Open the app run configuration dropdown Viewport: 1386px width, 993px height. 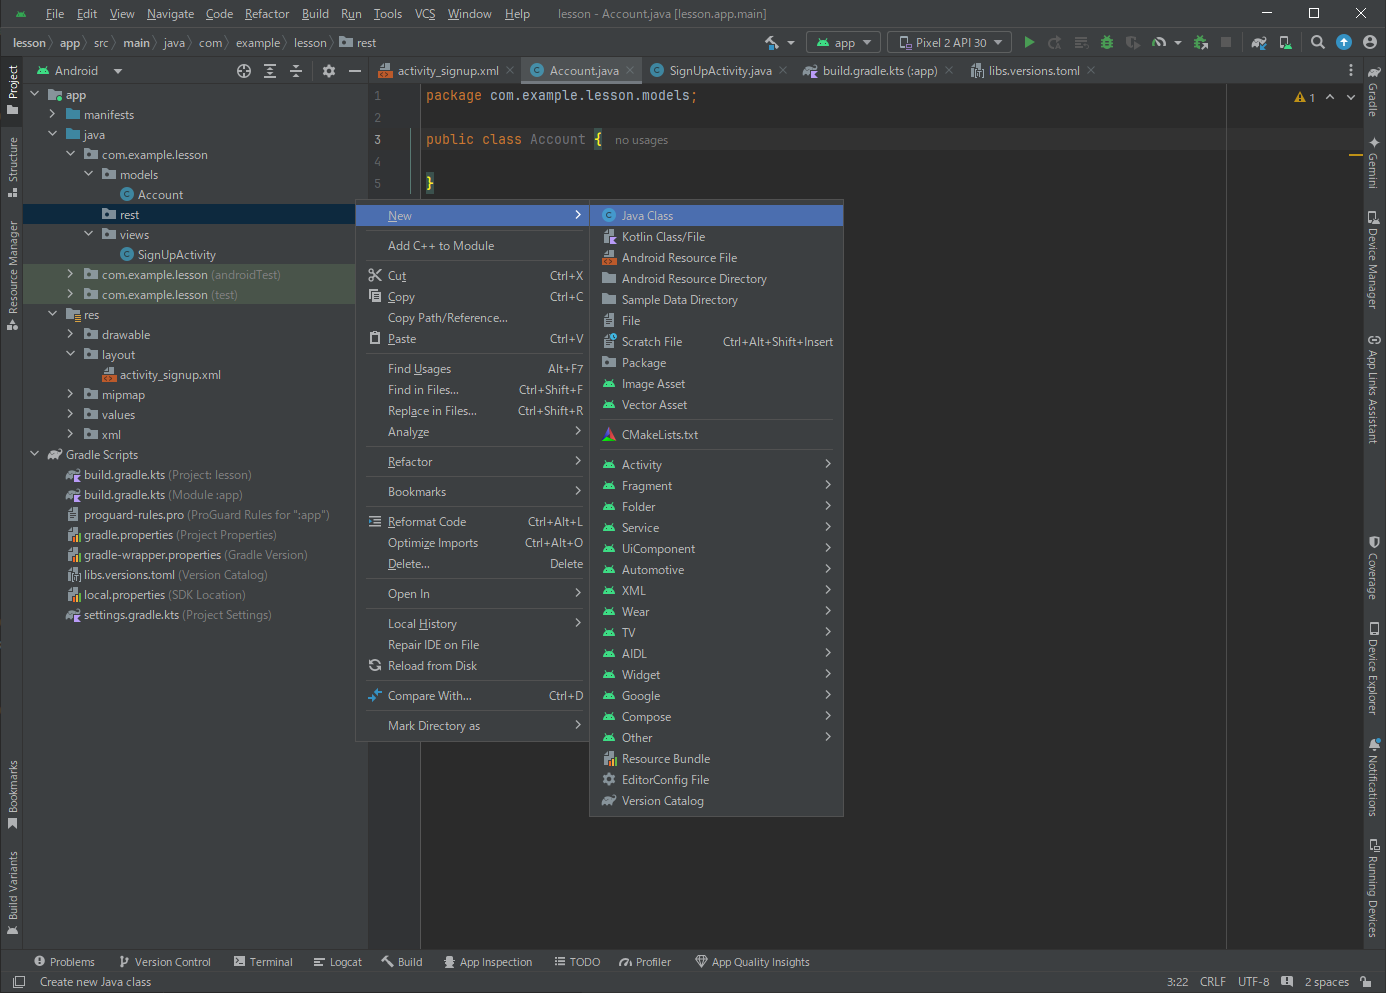point(845,43)
